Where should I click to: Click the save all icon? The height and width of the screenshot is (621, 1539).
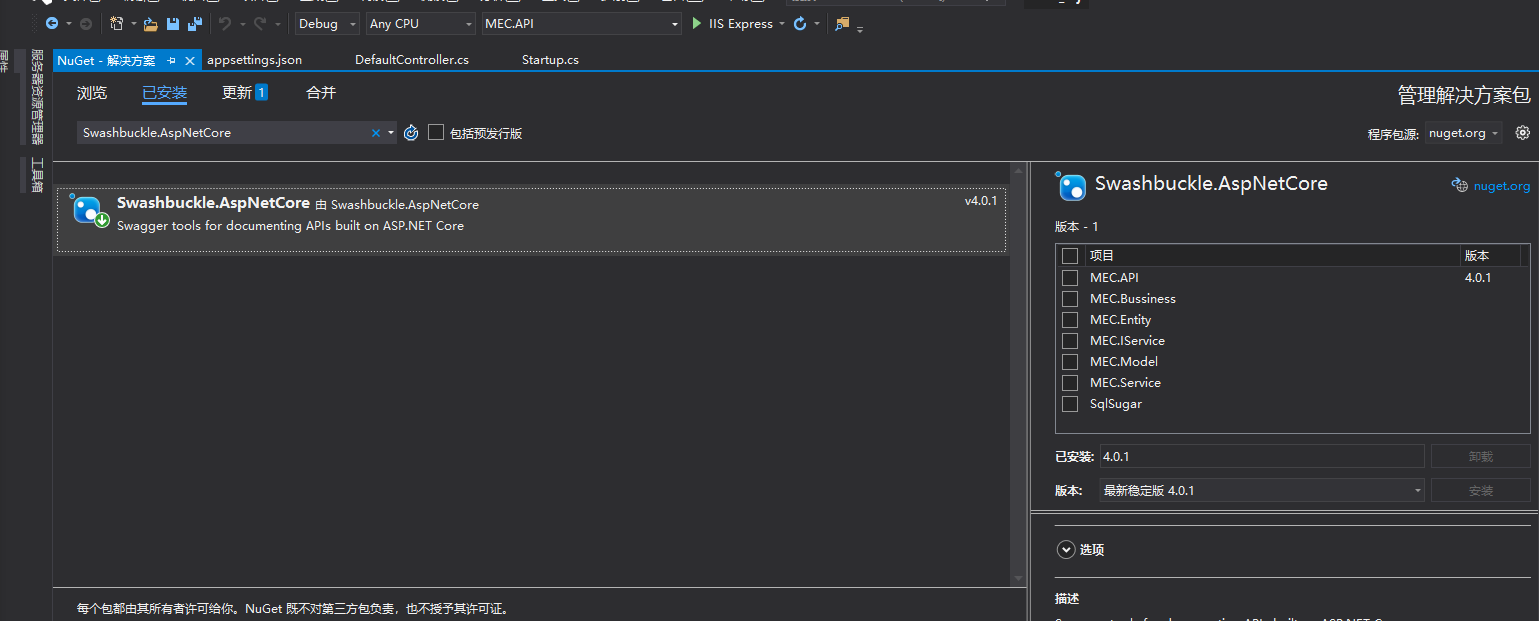pyautogui.click(x=195, y=23)
